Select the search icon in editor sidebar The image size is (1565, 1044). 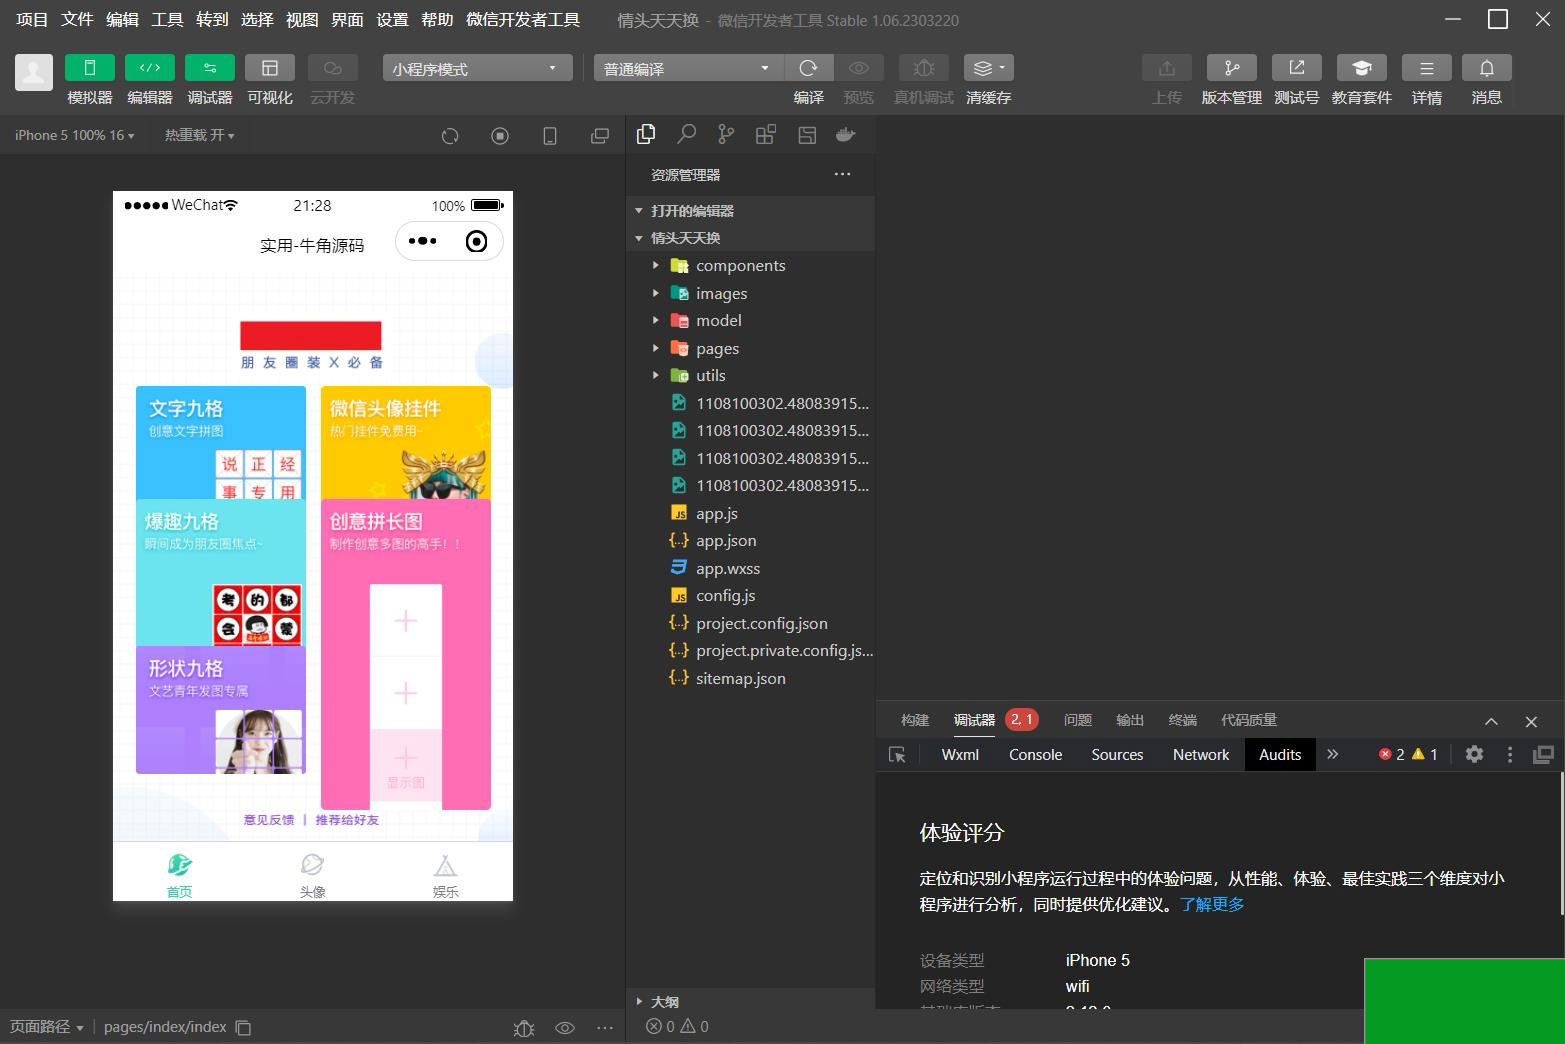(x=686, y=134)
